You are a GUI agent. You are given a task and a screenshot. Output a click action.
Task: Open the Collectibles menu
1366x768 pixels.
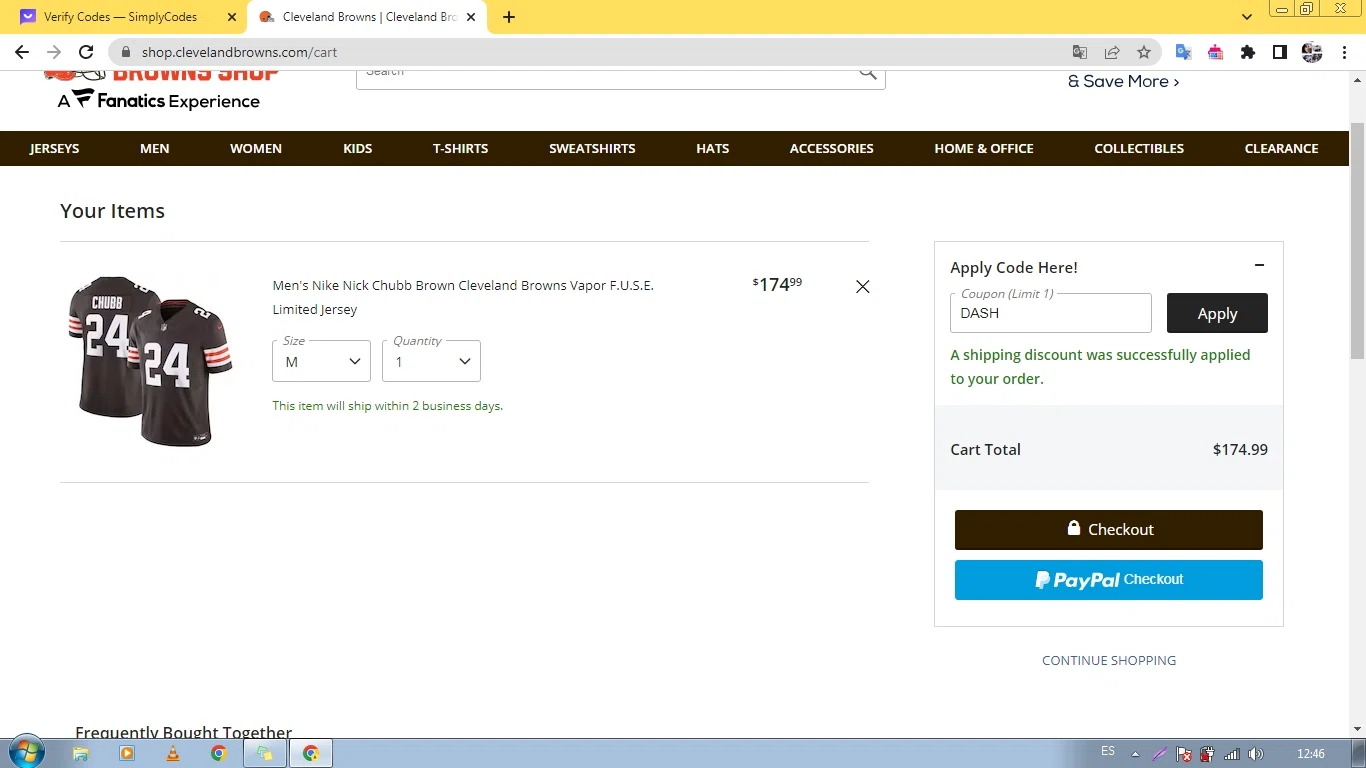(1139, 148)
